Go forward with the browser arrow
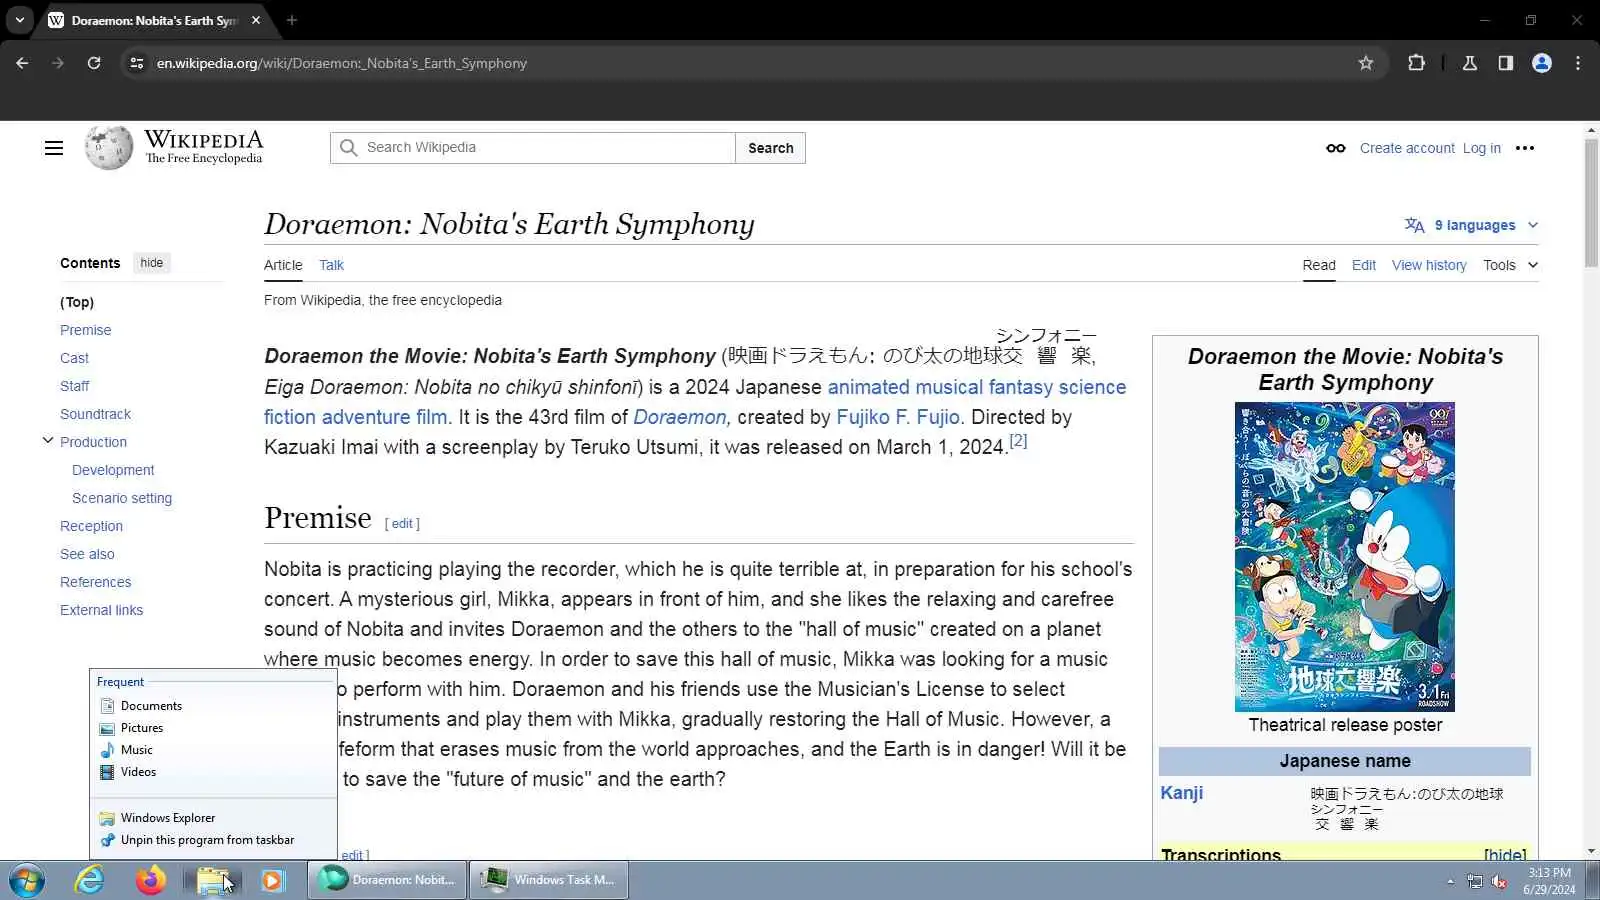This screenshot has height=900, width=1600. pyautogui.click(x=58, y=63)
